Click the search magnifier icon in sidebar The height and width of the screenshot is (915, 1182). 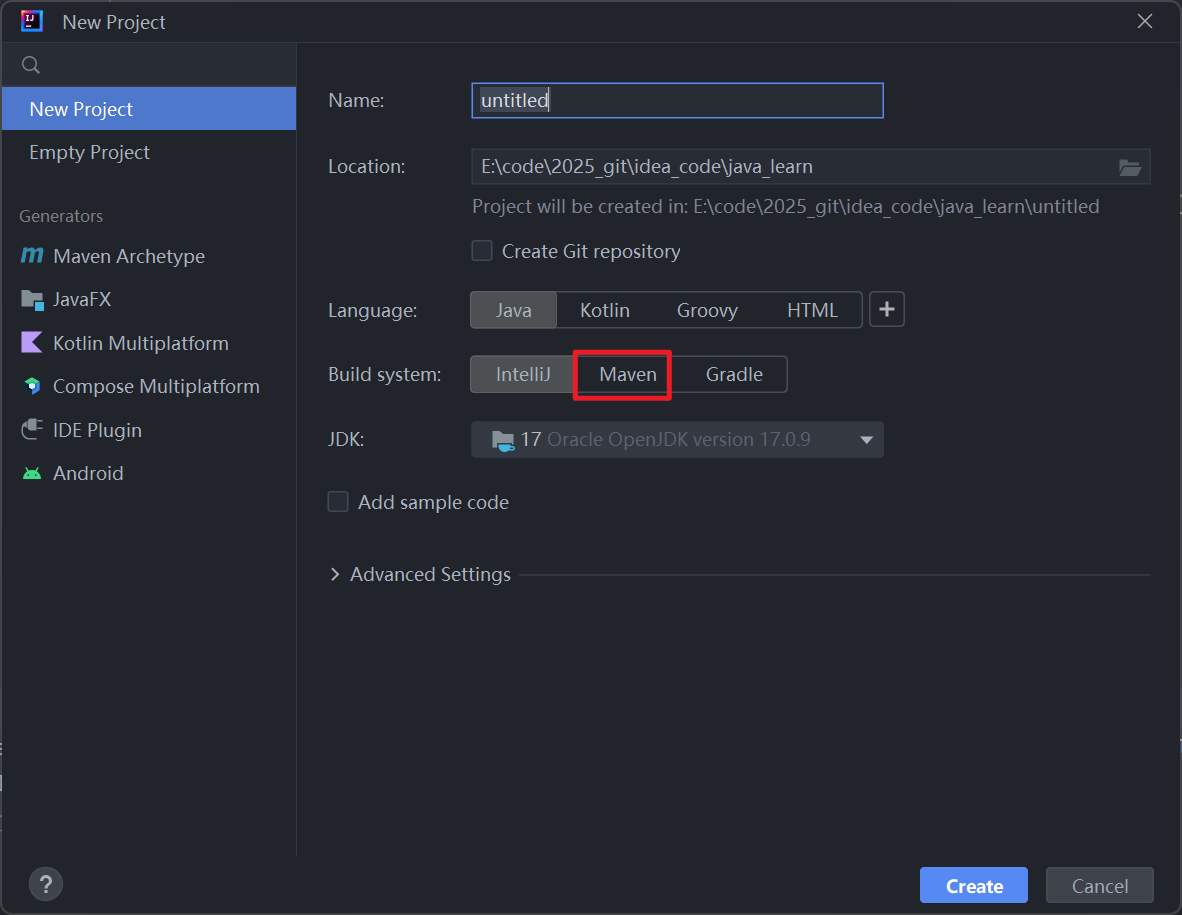[31, 65]
